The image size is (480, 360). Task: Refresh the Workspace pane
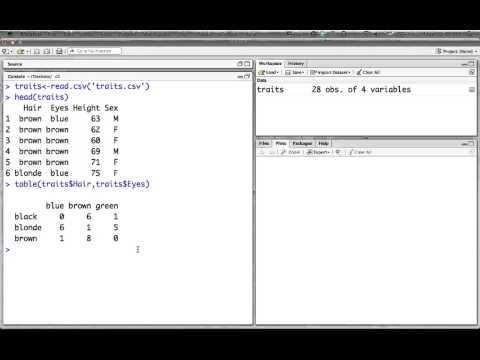click(x=472, y=72)
